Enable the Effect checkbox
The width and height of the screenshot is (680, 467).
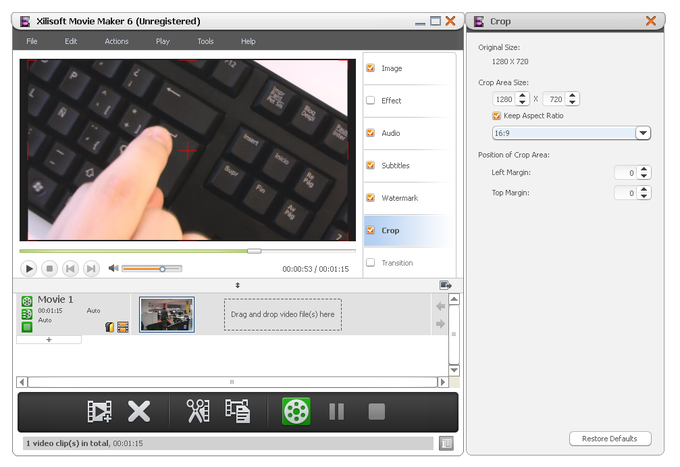370,101
